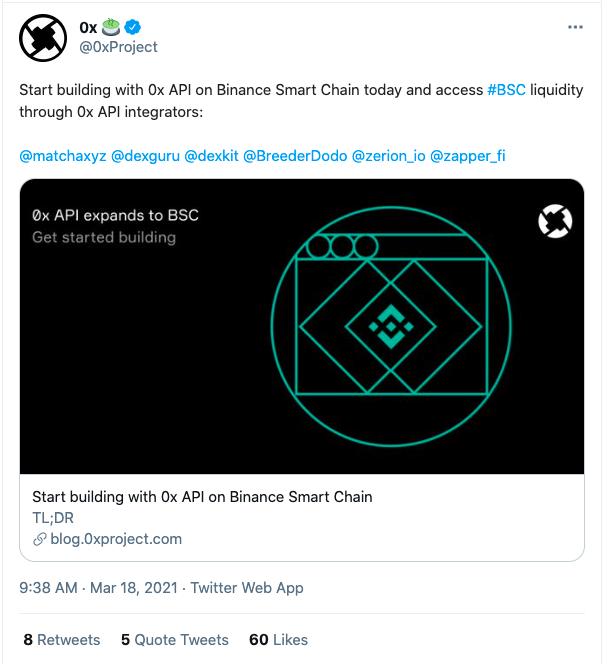Click the @0xProject handle
This screenshot has height=664, width=612.
(x=118, y=47)
